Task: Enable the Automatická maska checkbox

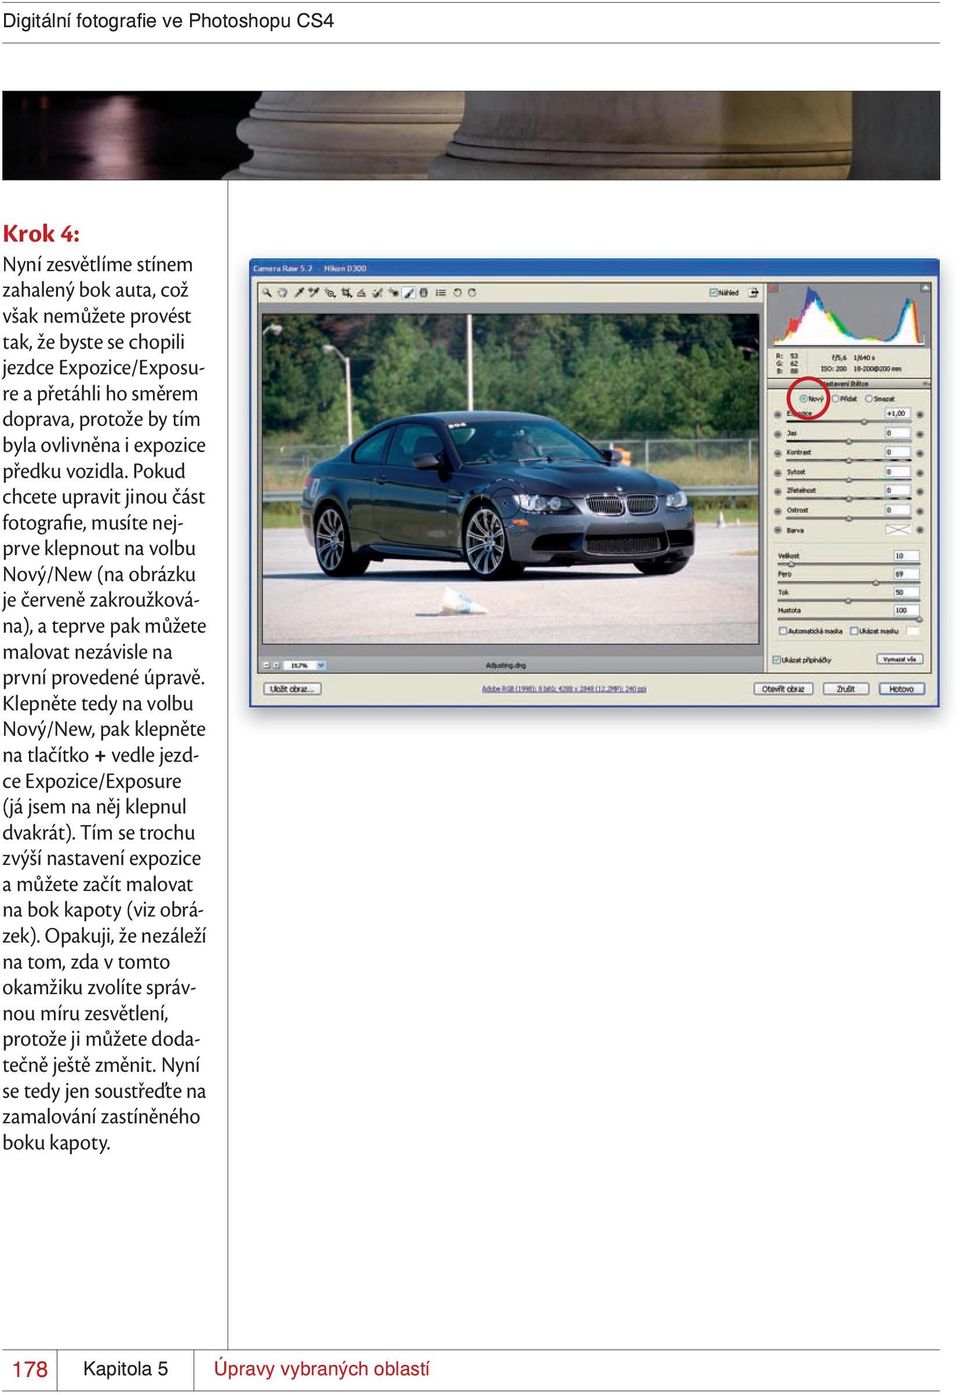Action: coord(783,631)
